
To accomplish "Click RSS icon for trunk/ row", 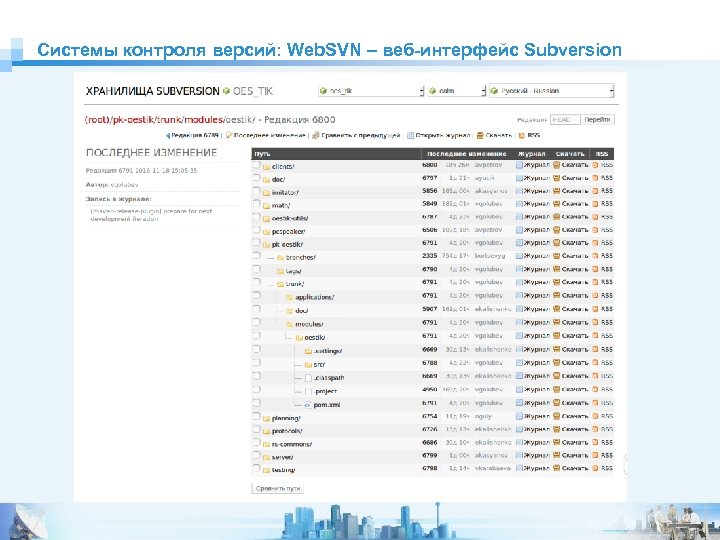I will point(595,282).
